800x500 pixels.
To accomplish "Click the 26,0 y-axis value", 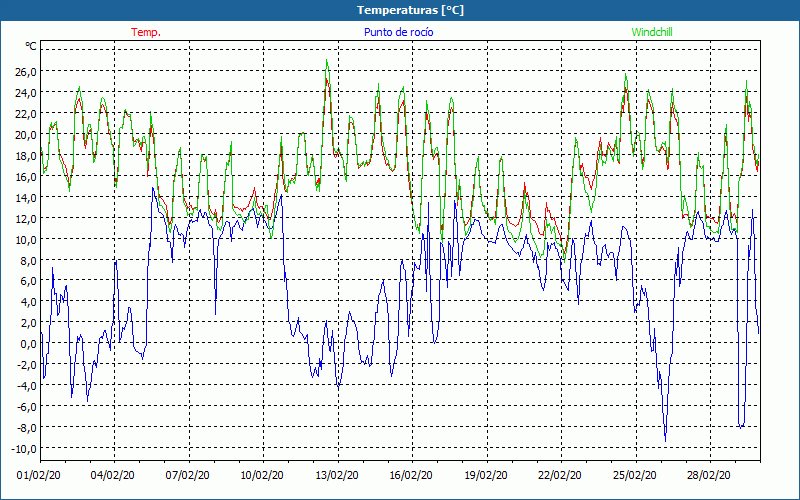I will (26, 71).
